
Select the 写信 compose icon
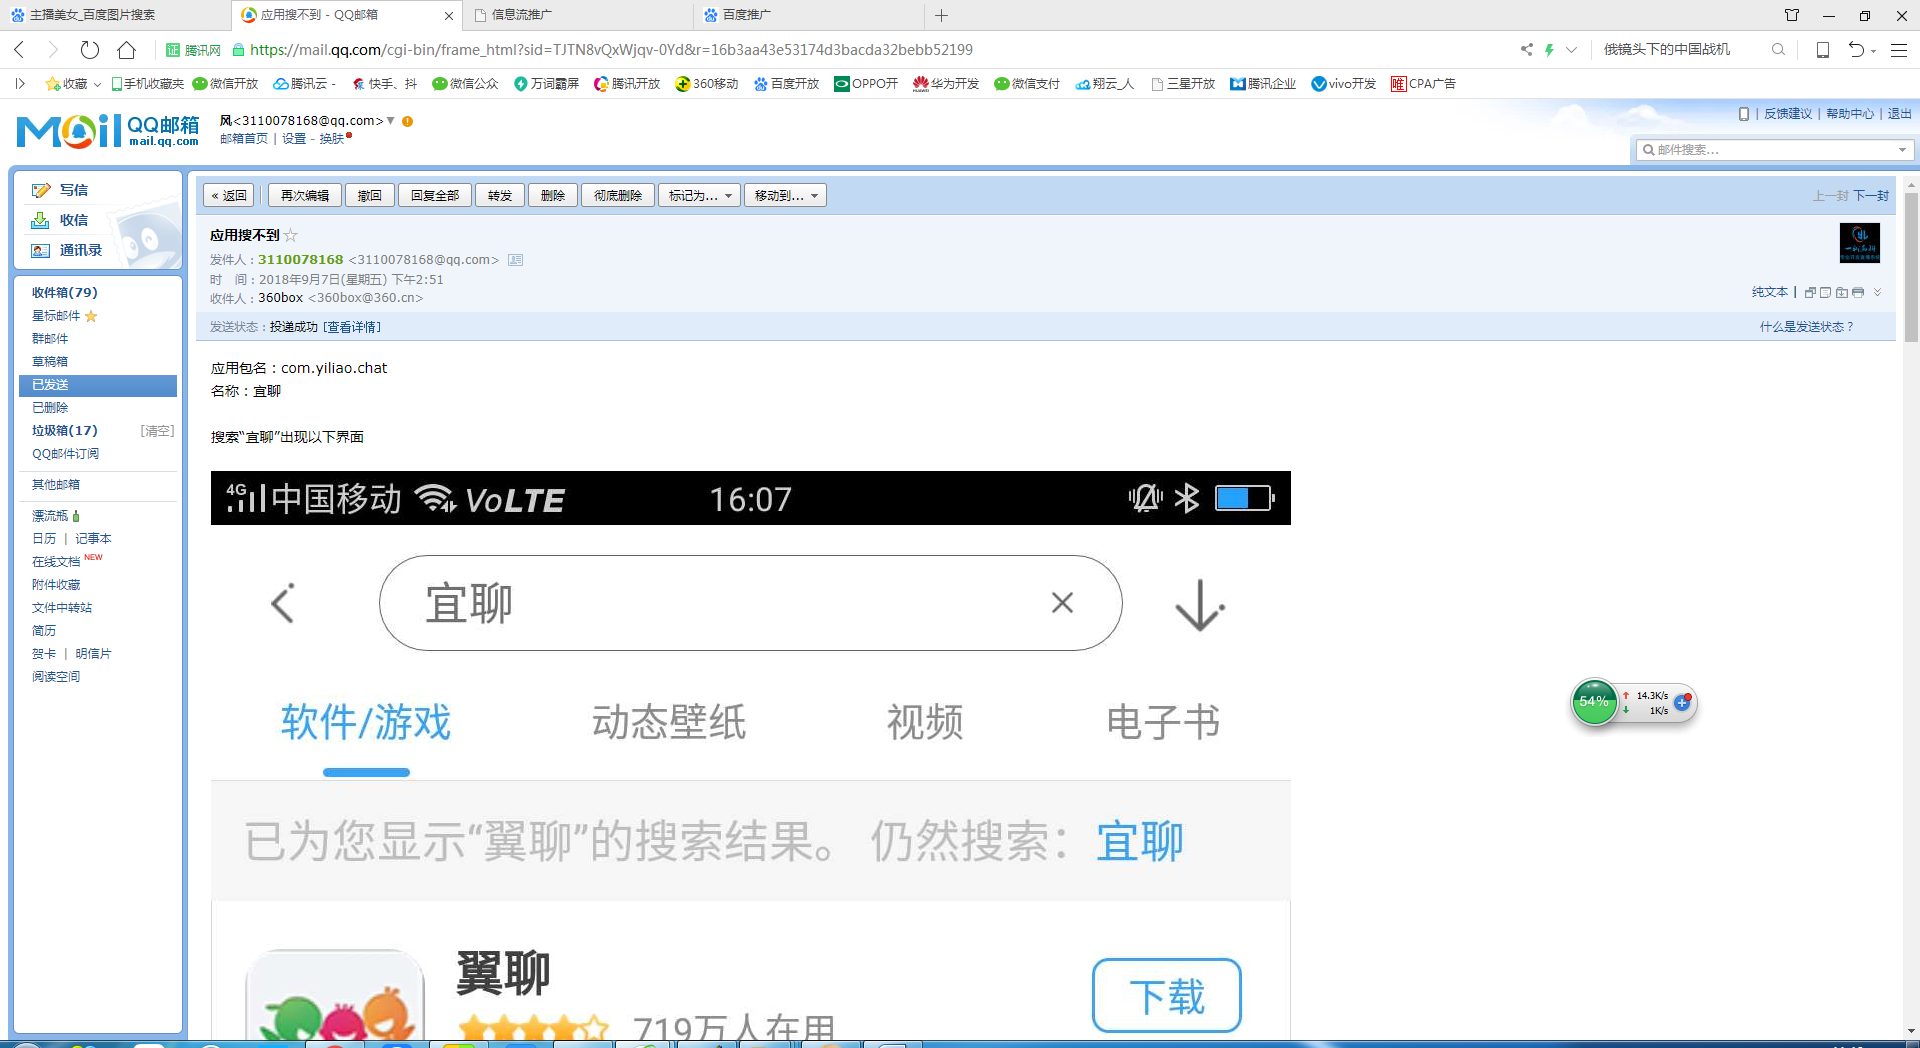click(x=41, y=189)
